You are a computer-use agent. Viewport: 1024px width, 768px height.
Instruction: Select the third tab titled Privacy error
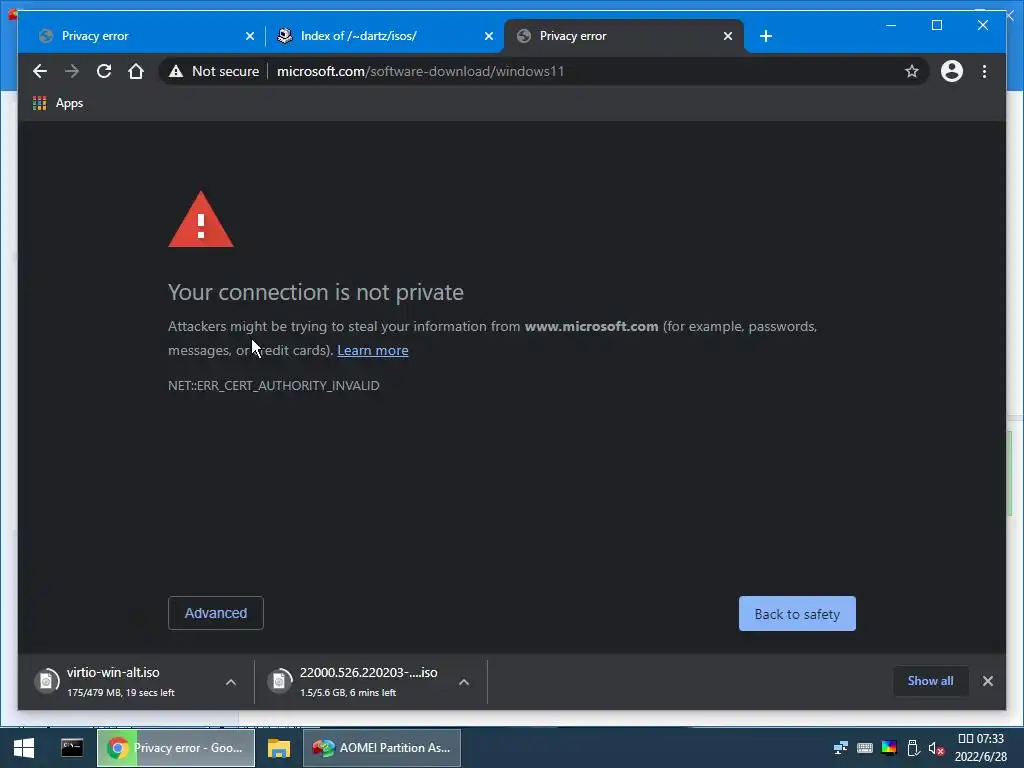(622, 36)
